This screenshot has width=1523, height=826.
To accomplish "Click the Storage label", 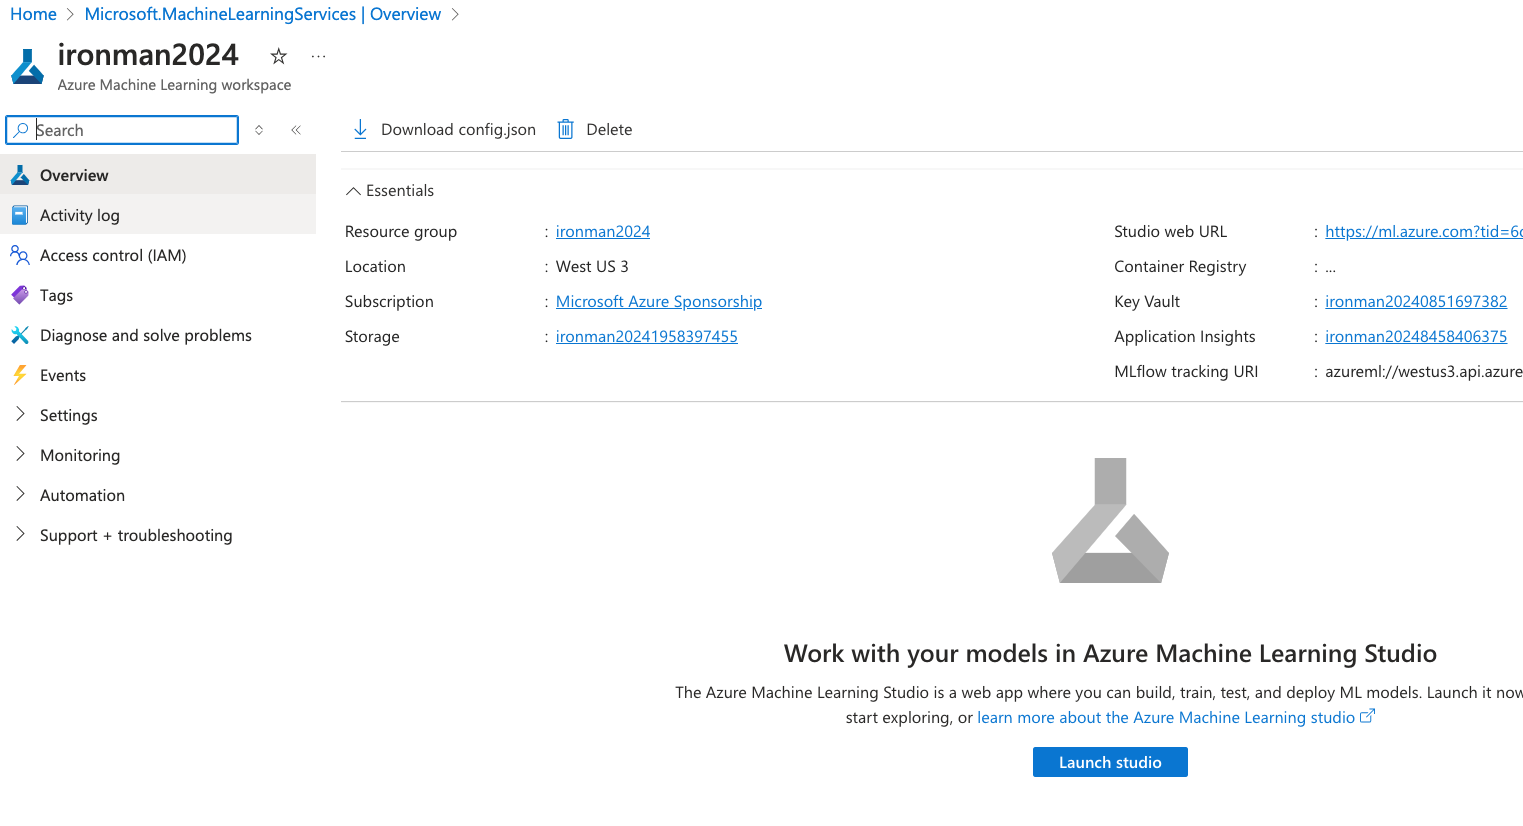I will coord(372,336).
